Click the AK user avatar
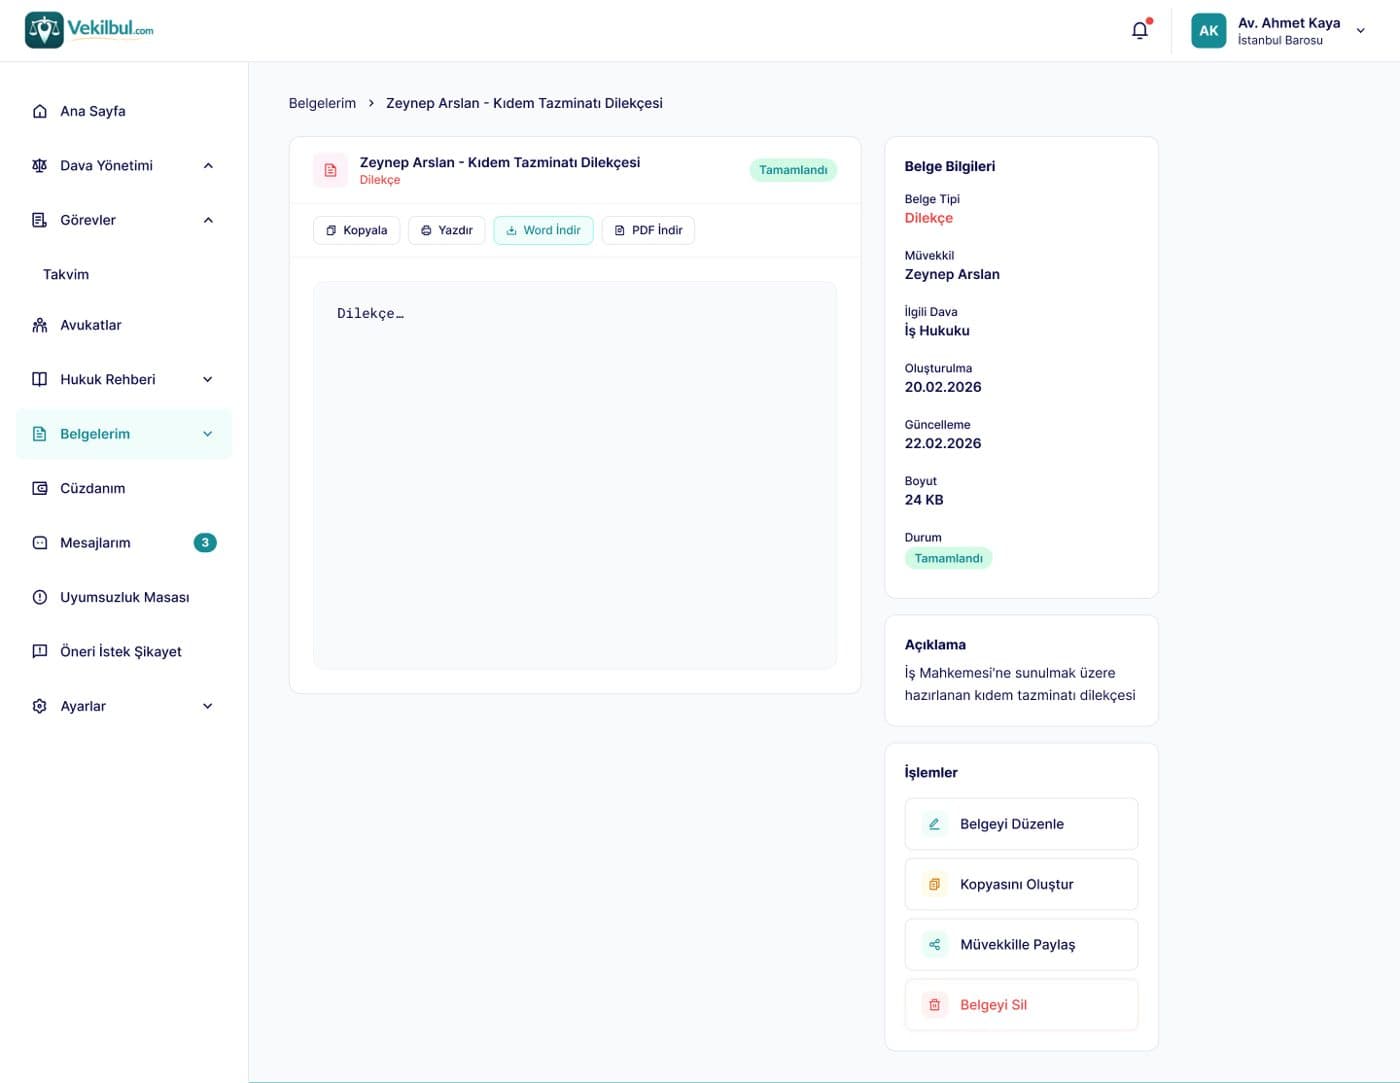Screen dimensions: 1400x1083 pos(1208,30)
